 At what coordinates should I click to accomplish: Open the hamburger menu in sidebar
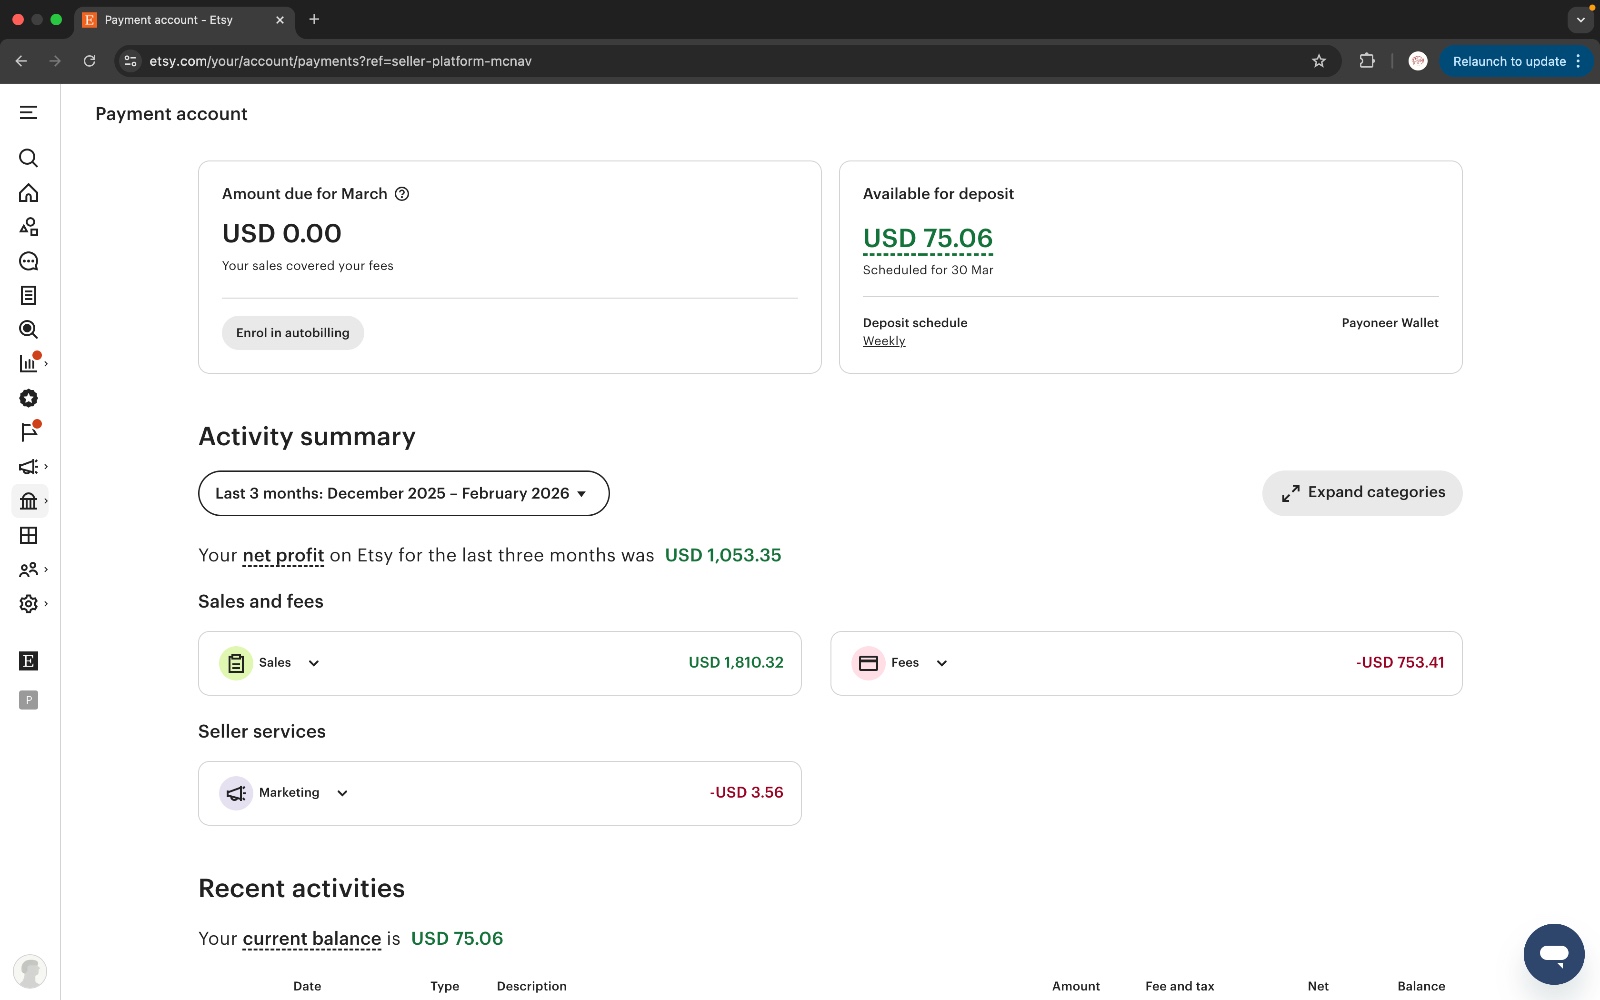click(x=29, y=113)
